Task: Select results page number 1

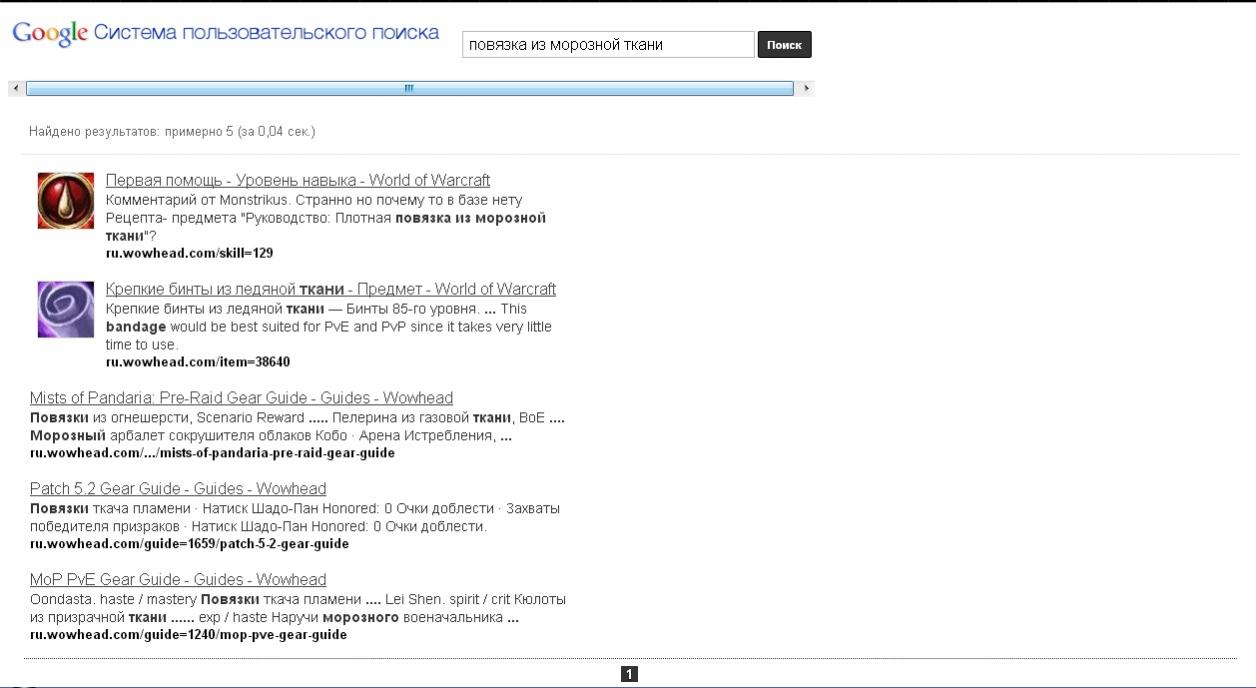Action: pos(629,675)
